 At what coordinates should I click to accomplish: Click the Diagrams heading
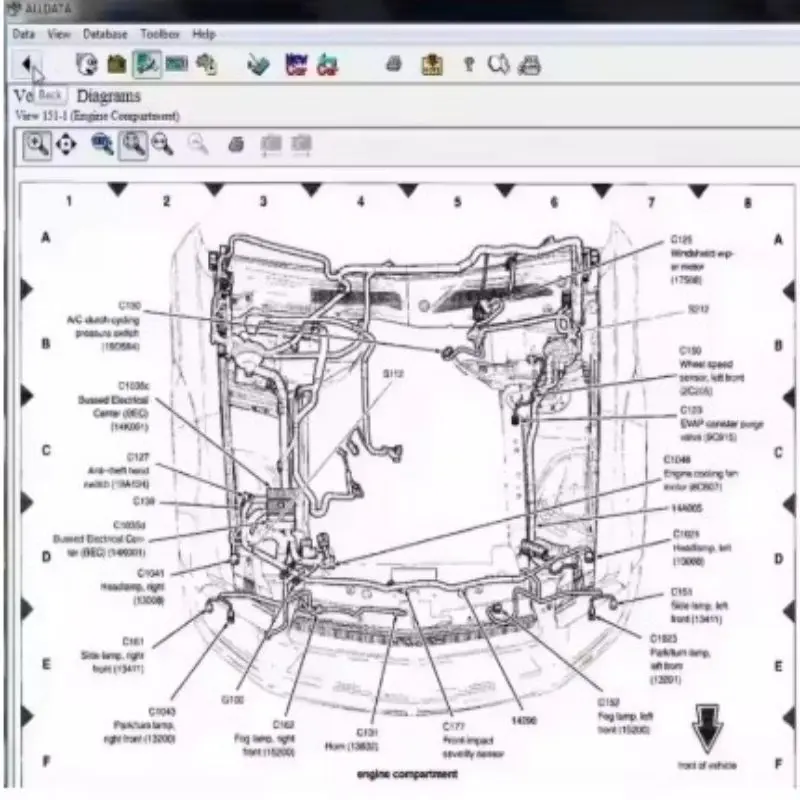(x=109, y=96)
